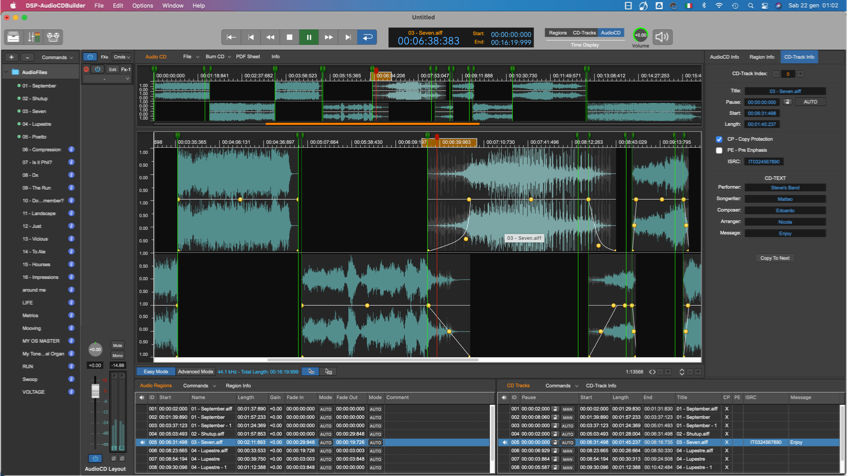Open the Options menu in the menu bar

(x=142, y=5)
